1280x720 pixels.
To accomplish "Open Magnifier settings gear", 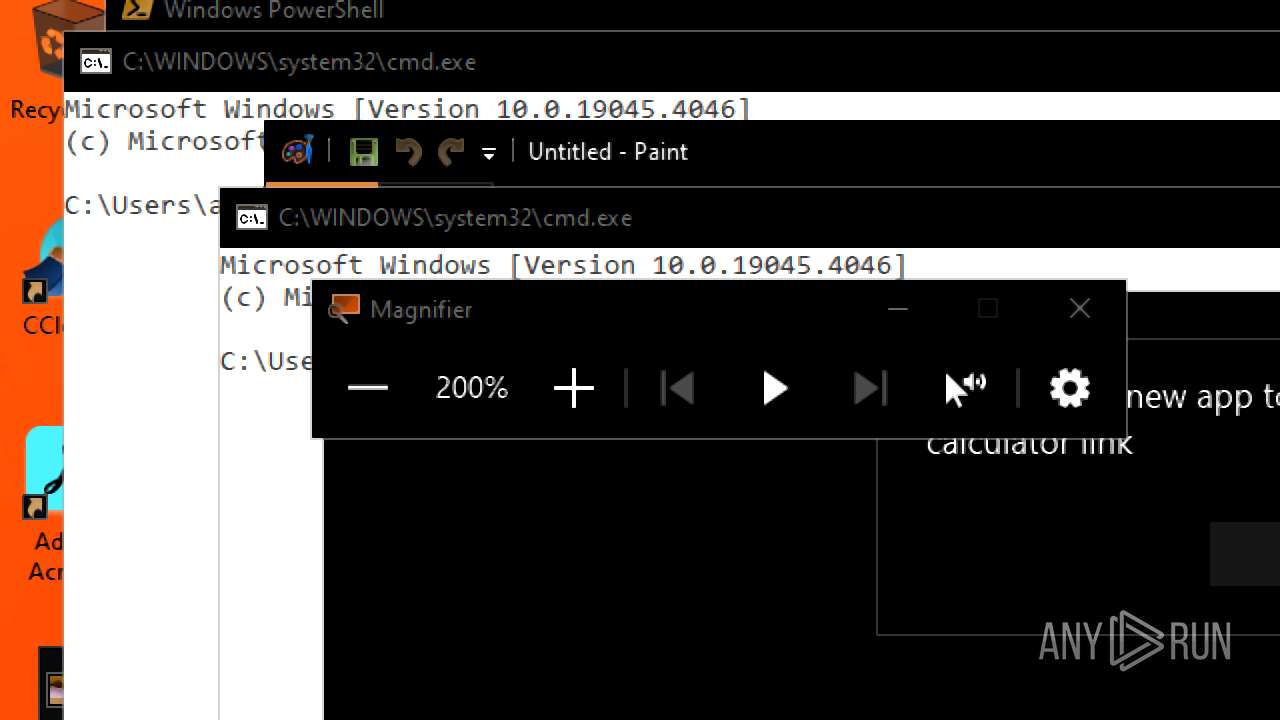I will 1069,388.
